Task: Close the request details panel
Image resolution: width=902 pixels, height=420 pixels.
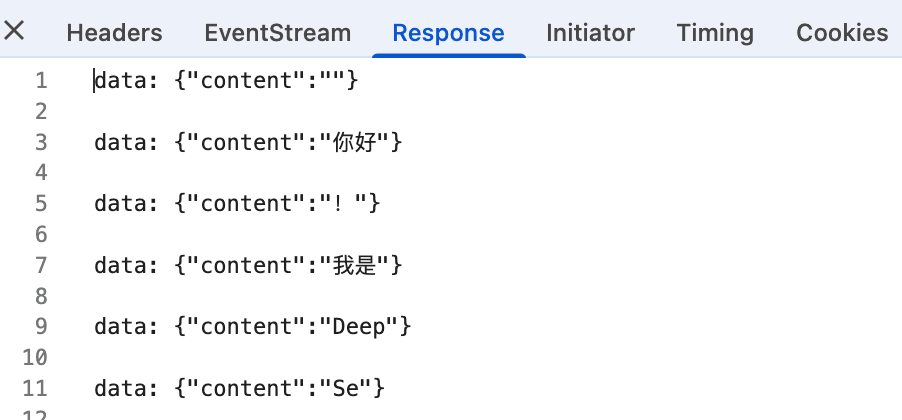Action: pyautogui.click(x=15, y=31)
